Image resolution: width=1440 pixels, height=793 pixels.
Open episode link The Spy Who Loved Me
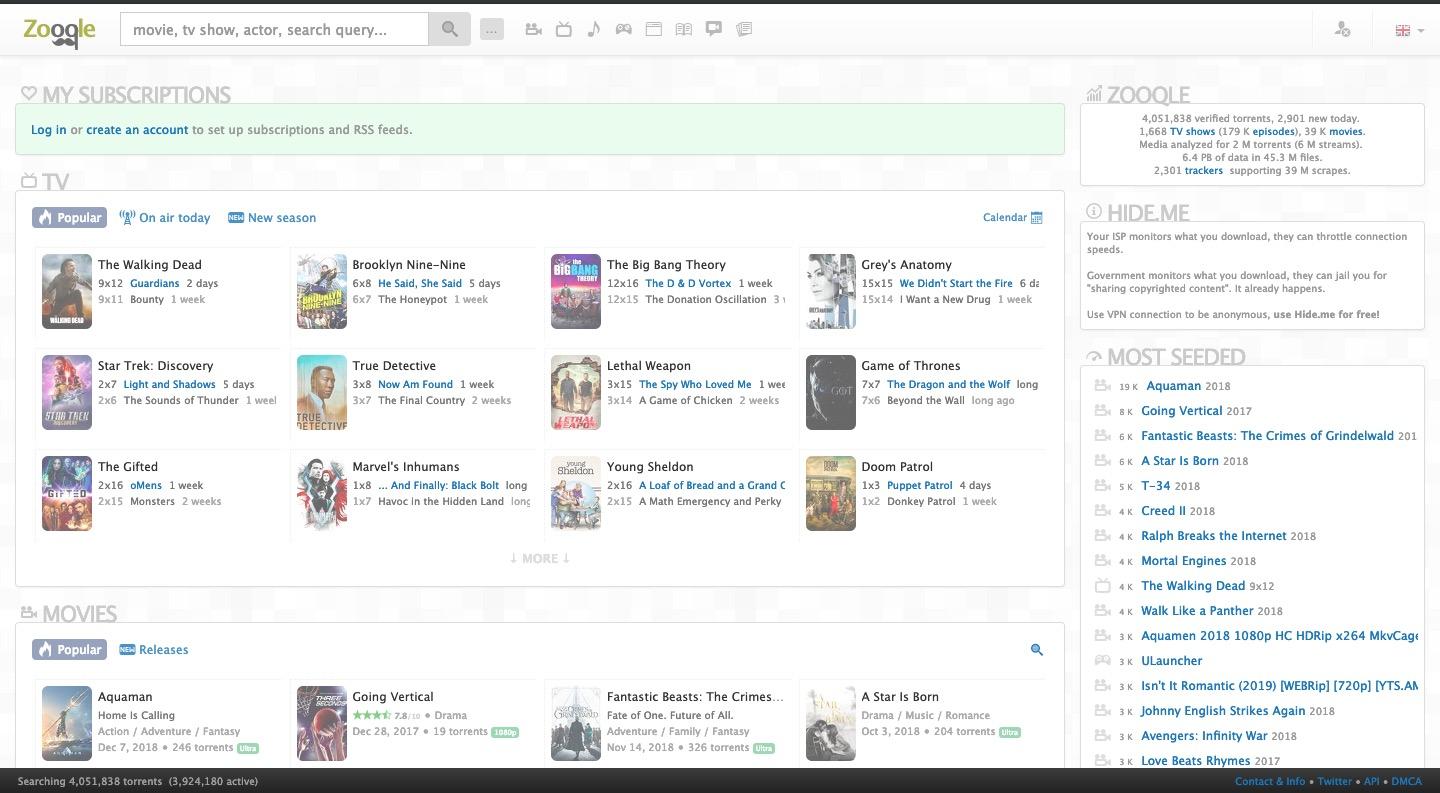pyautogui.click(x=695, y=385)
